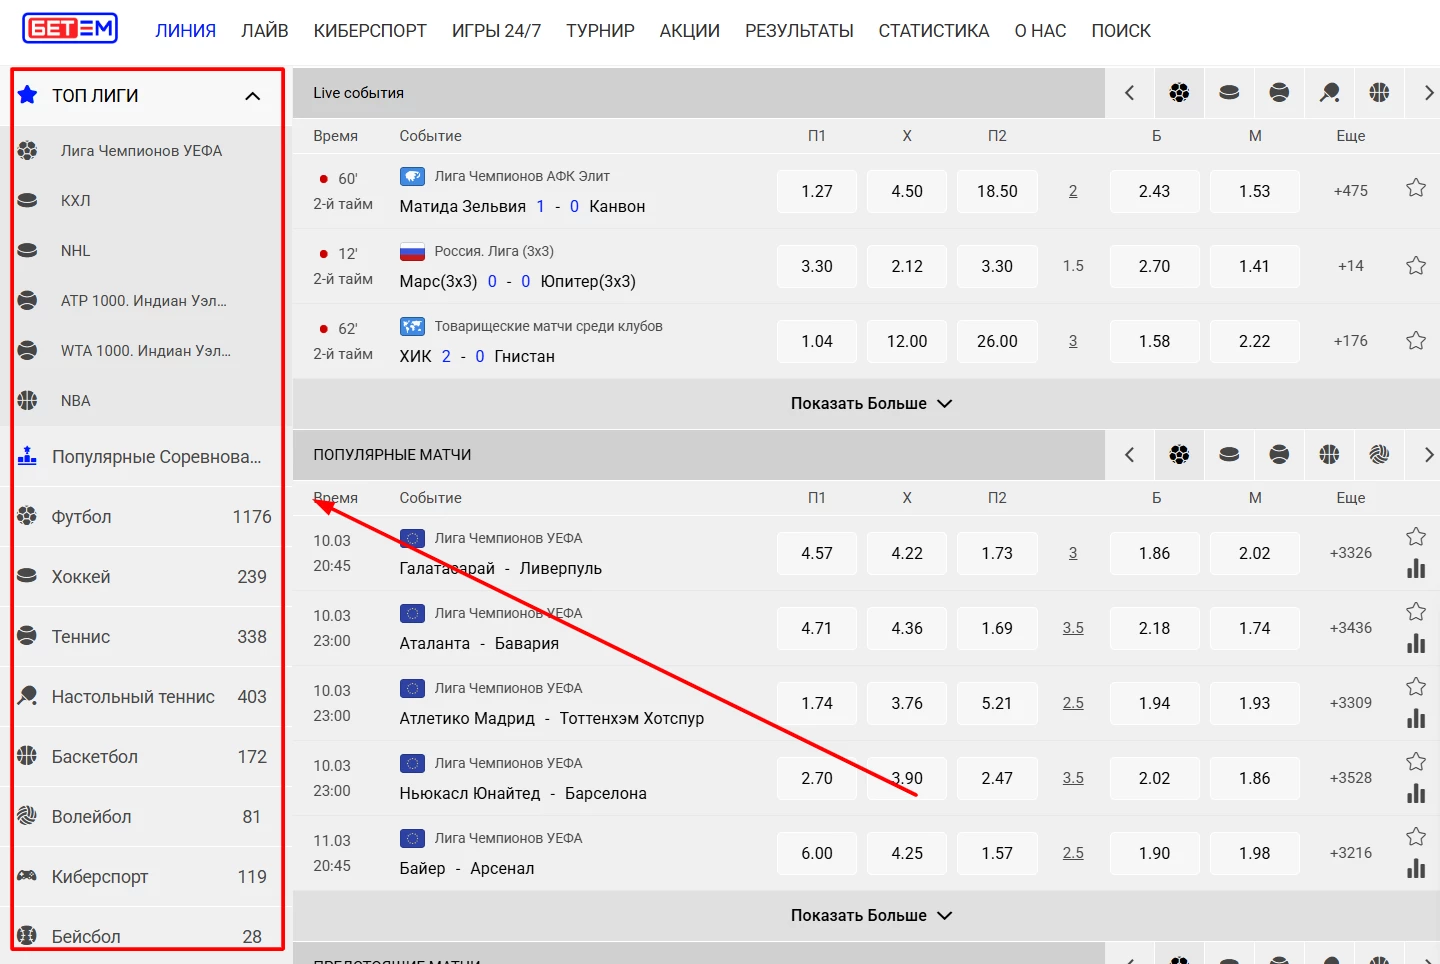The image size is (1440, 964).
Task: Select volleyball icon in Популярные матчи header
Action: click(x=1379, y=455)
